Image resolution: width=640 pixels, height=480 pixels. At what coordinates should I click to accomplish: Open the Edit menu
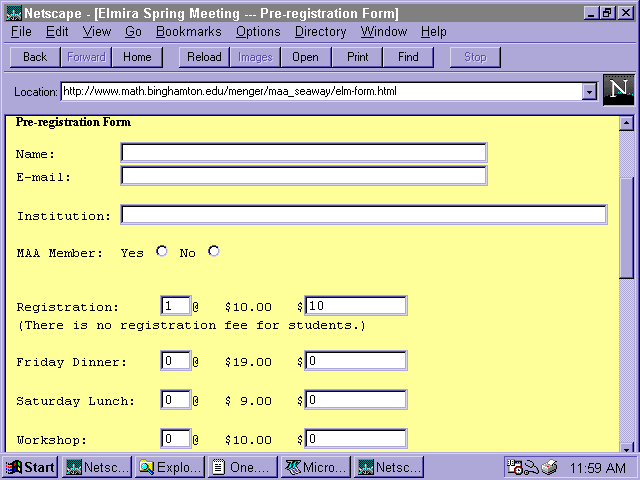[57, 32]
